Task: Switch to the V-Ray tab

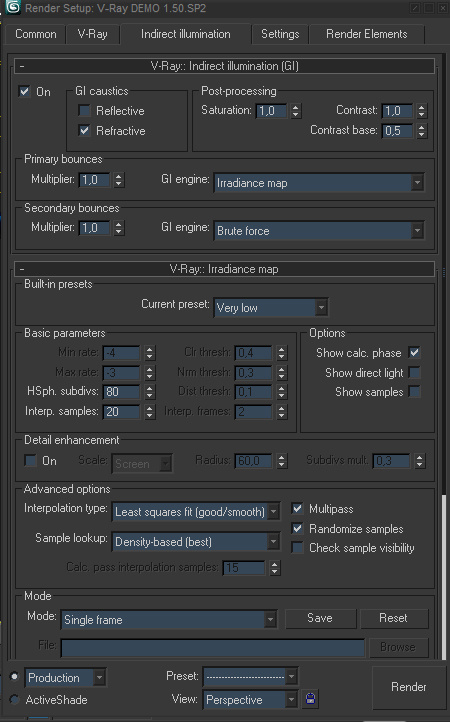Action: point(93,34)
